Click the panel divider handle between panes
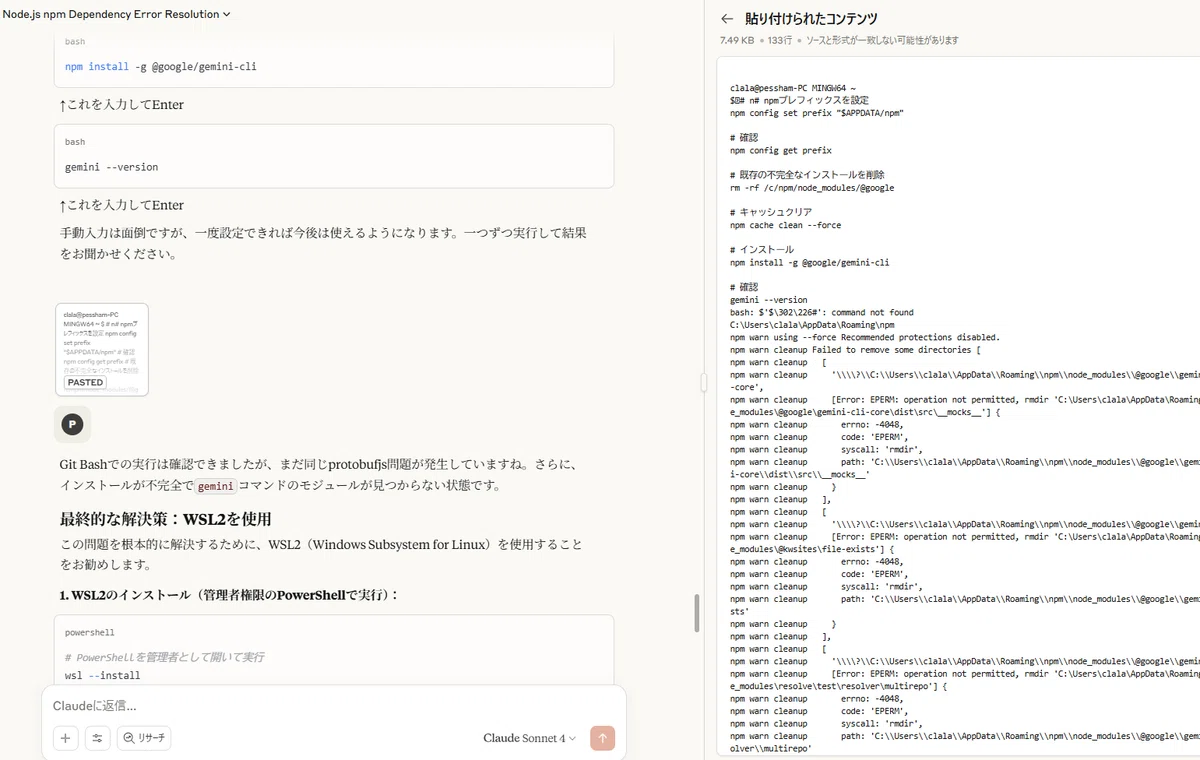The width and height of the screenshot is (1200, 760). (x=704, y=380)
